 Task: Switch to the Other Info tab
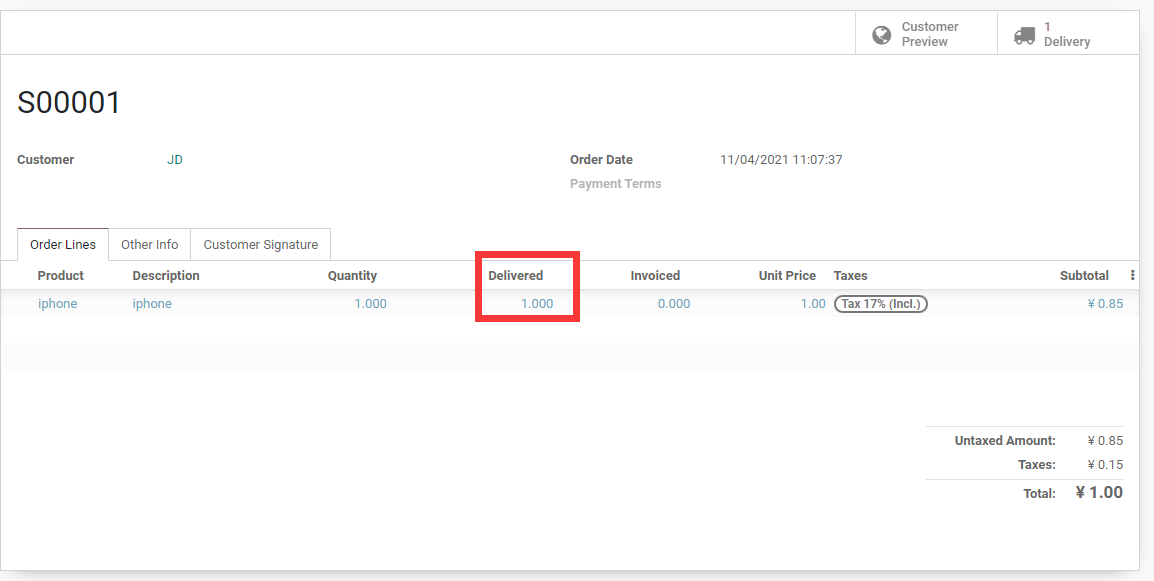149,244
